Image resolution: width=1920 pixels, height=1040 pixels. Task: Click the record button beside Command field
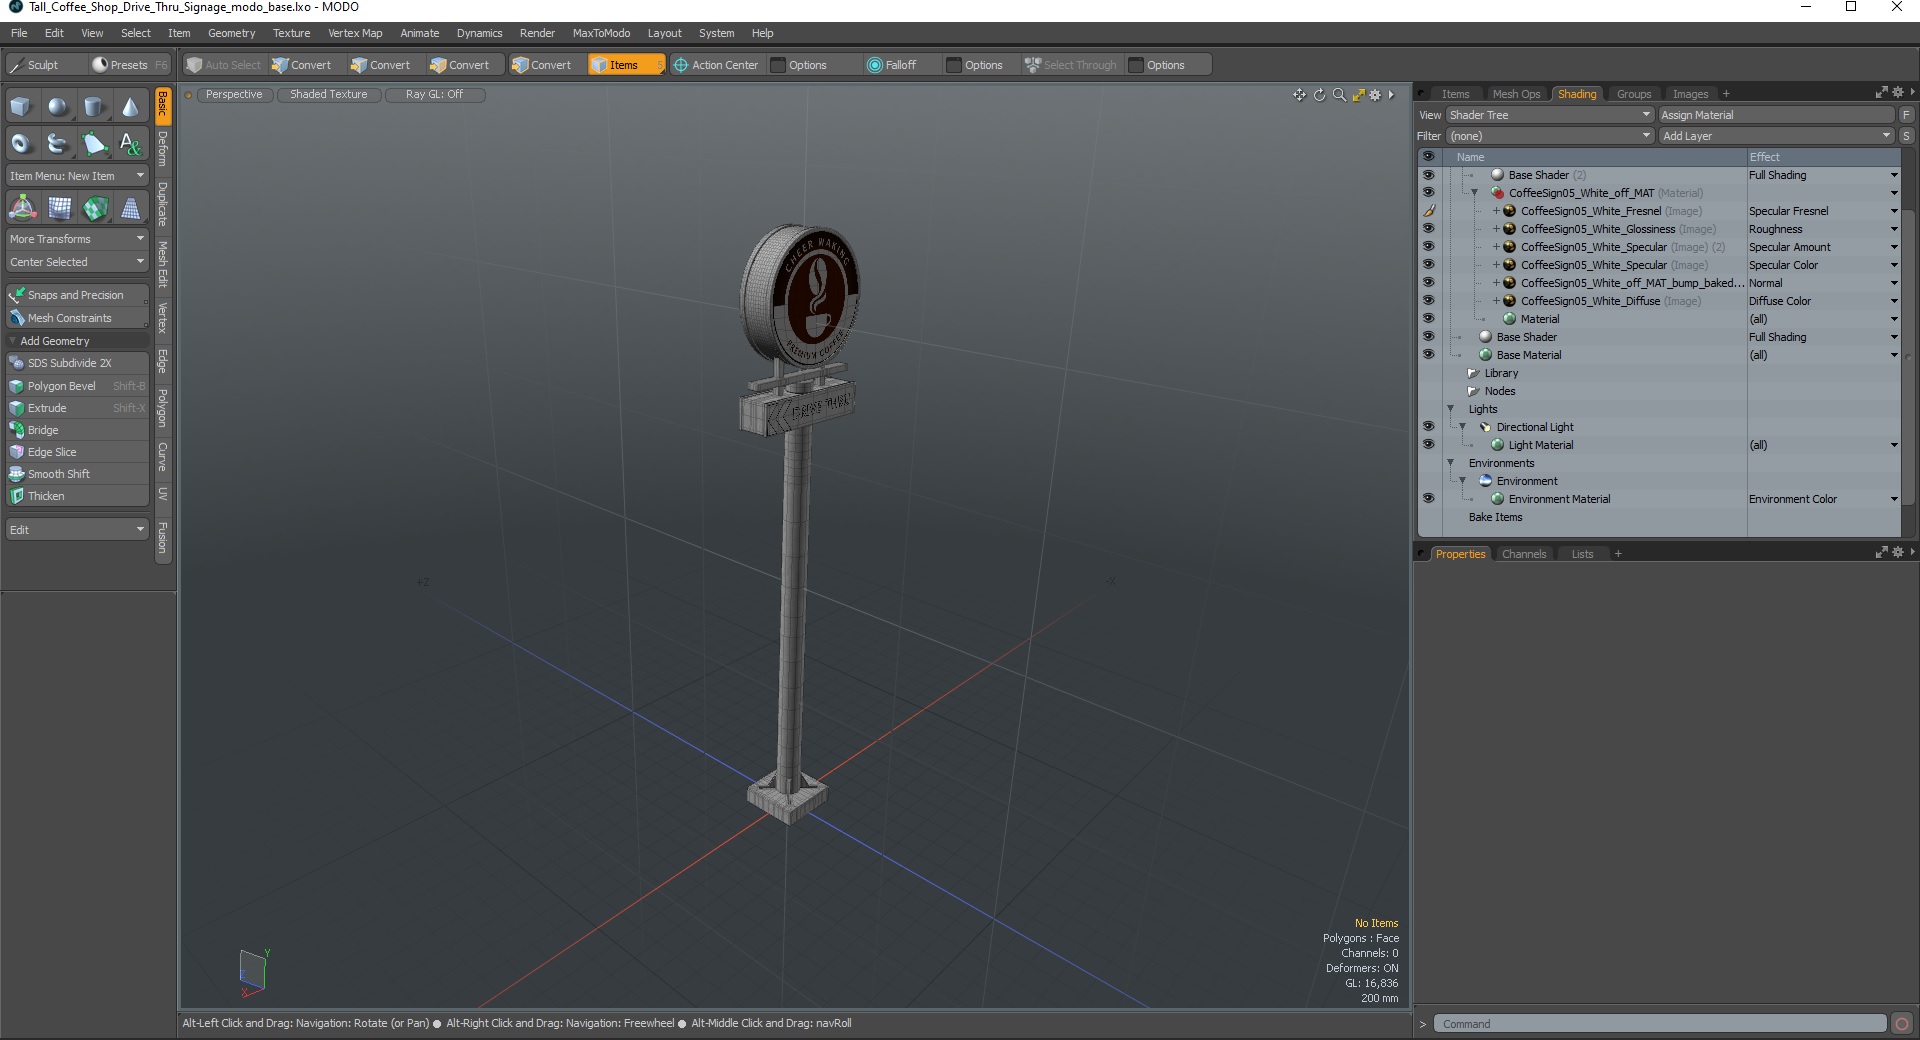click(x=1902, y=1023)
